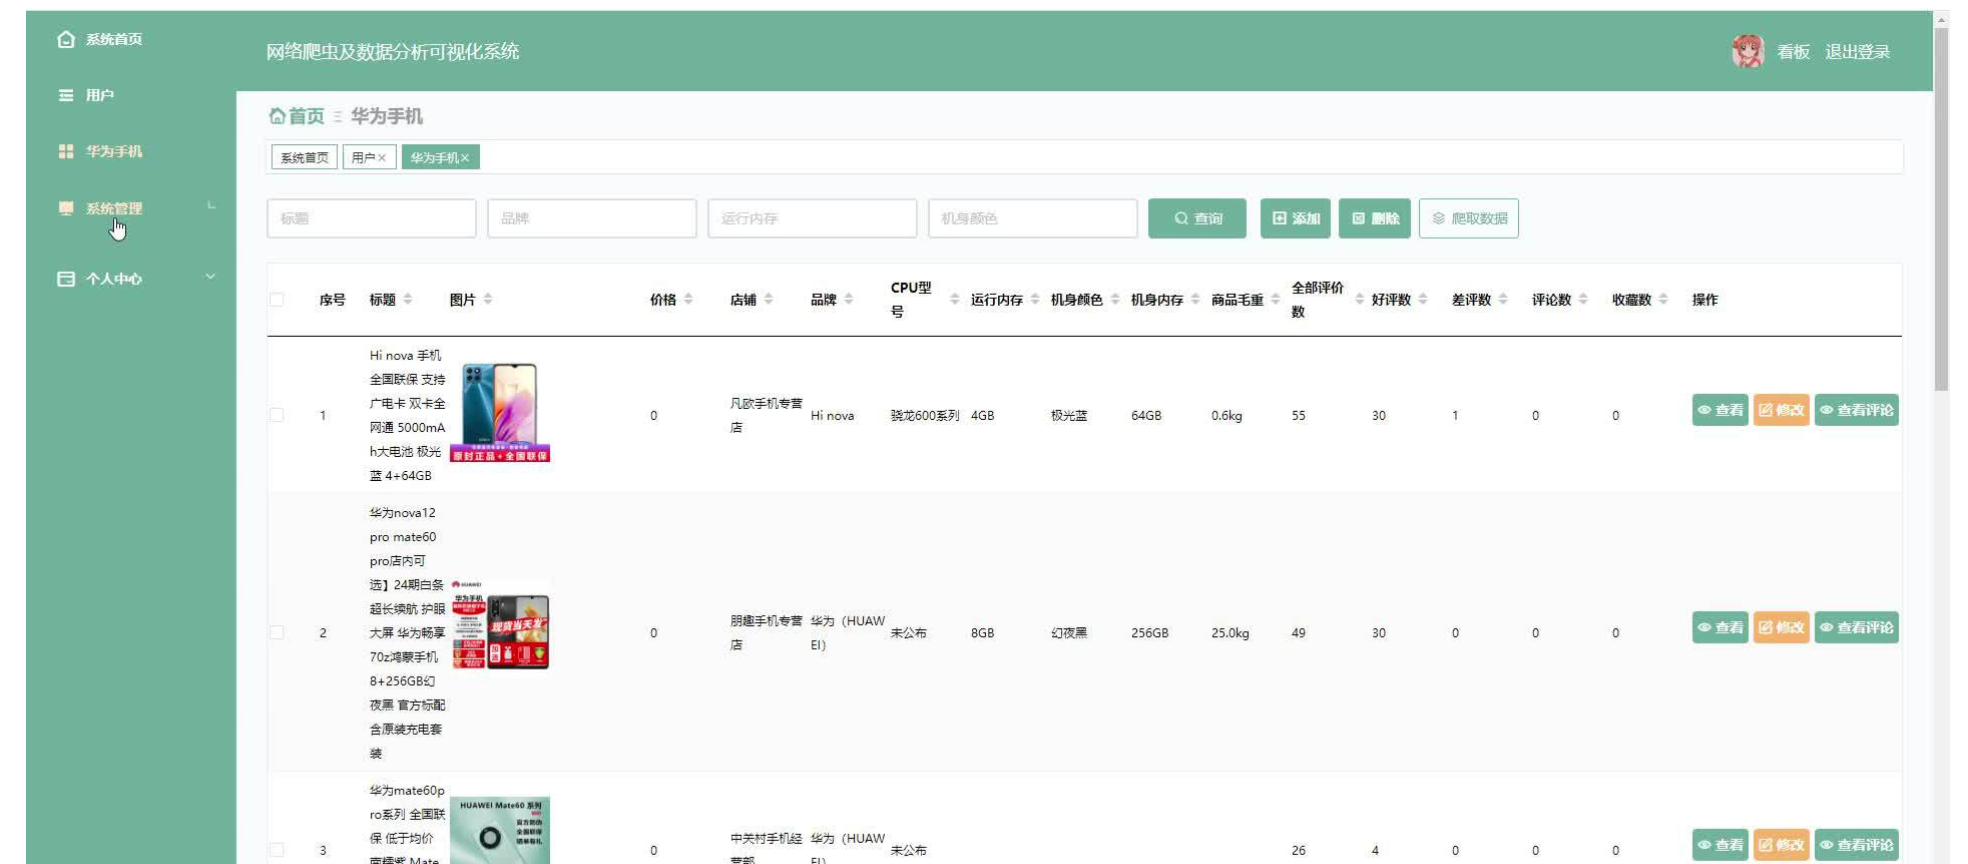This screenshot has height=864, width=1968.
Task: Focus the 运行内存 search input field
Action: pos(812,218)
